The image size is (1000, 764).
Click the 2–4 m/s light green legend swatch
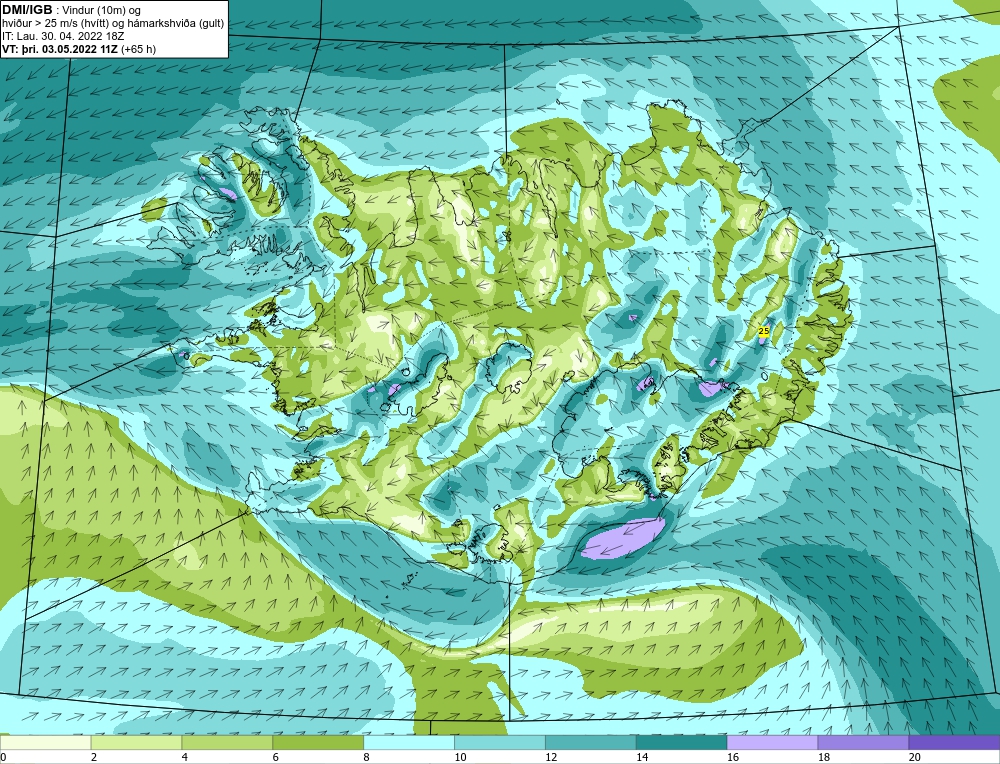[136, 742]
